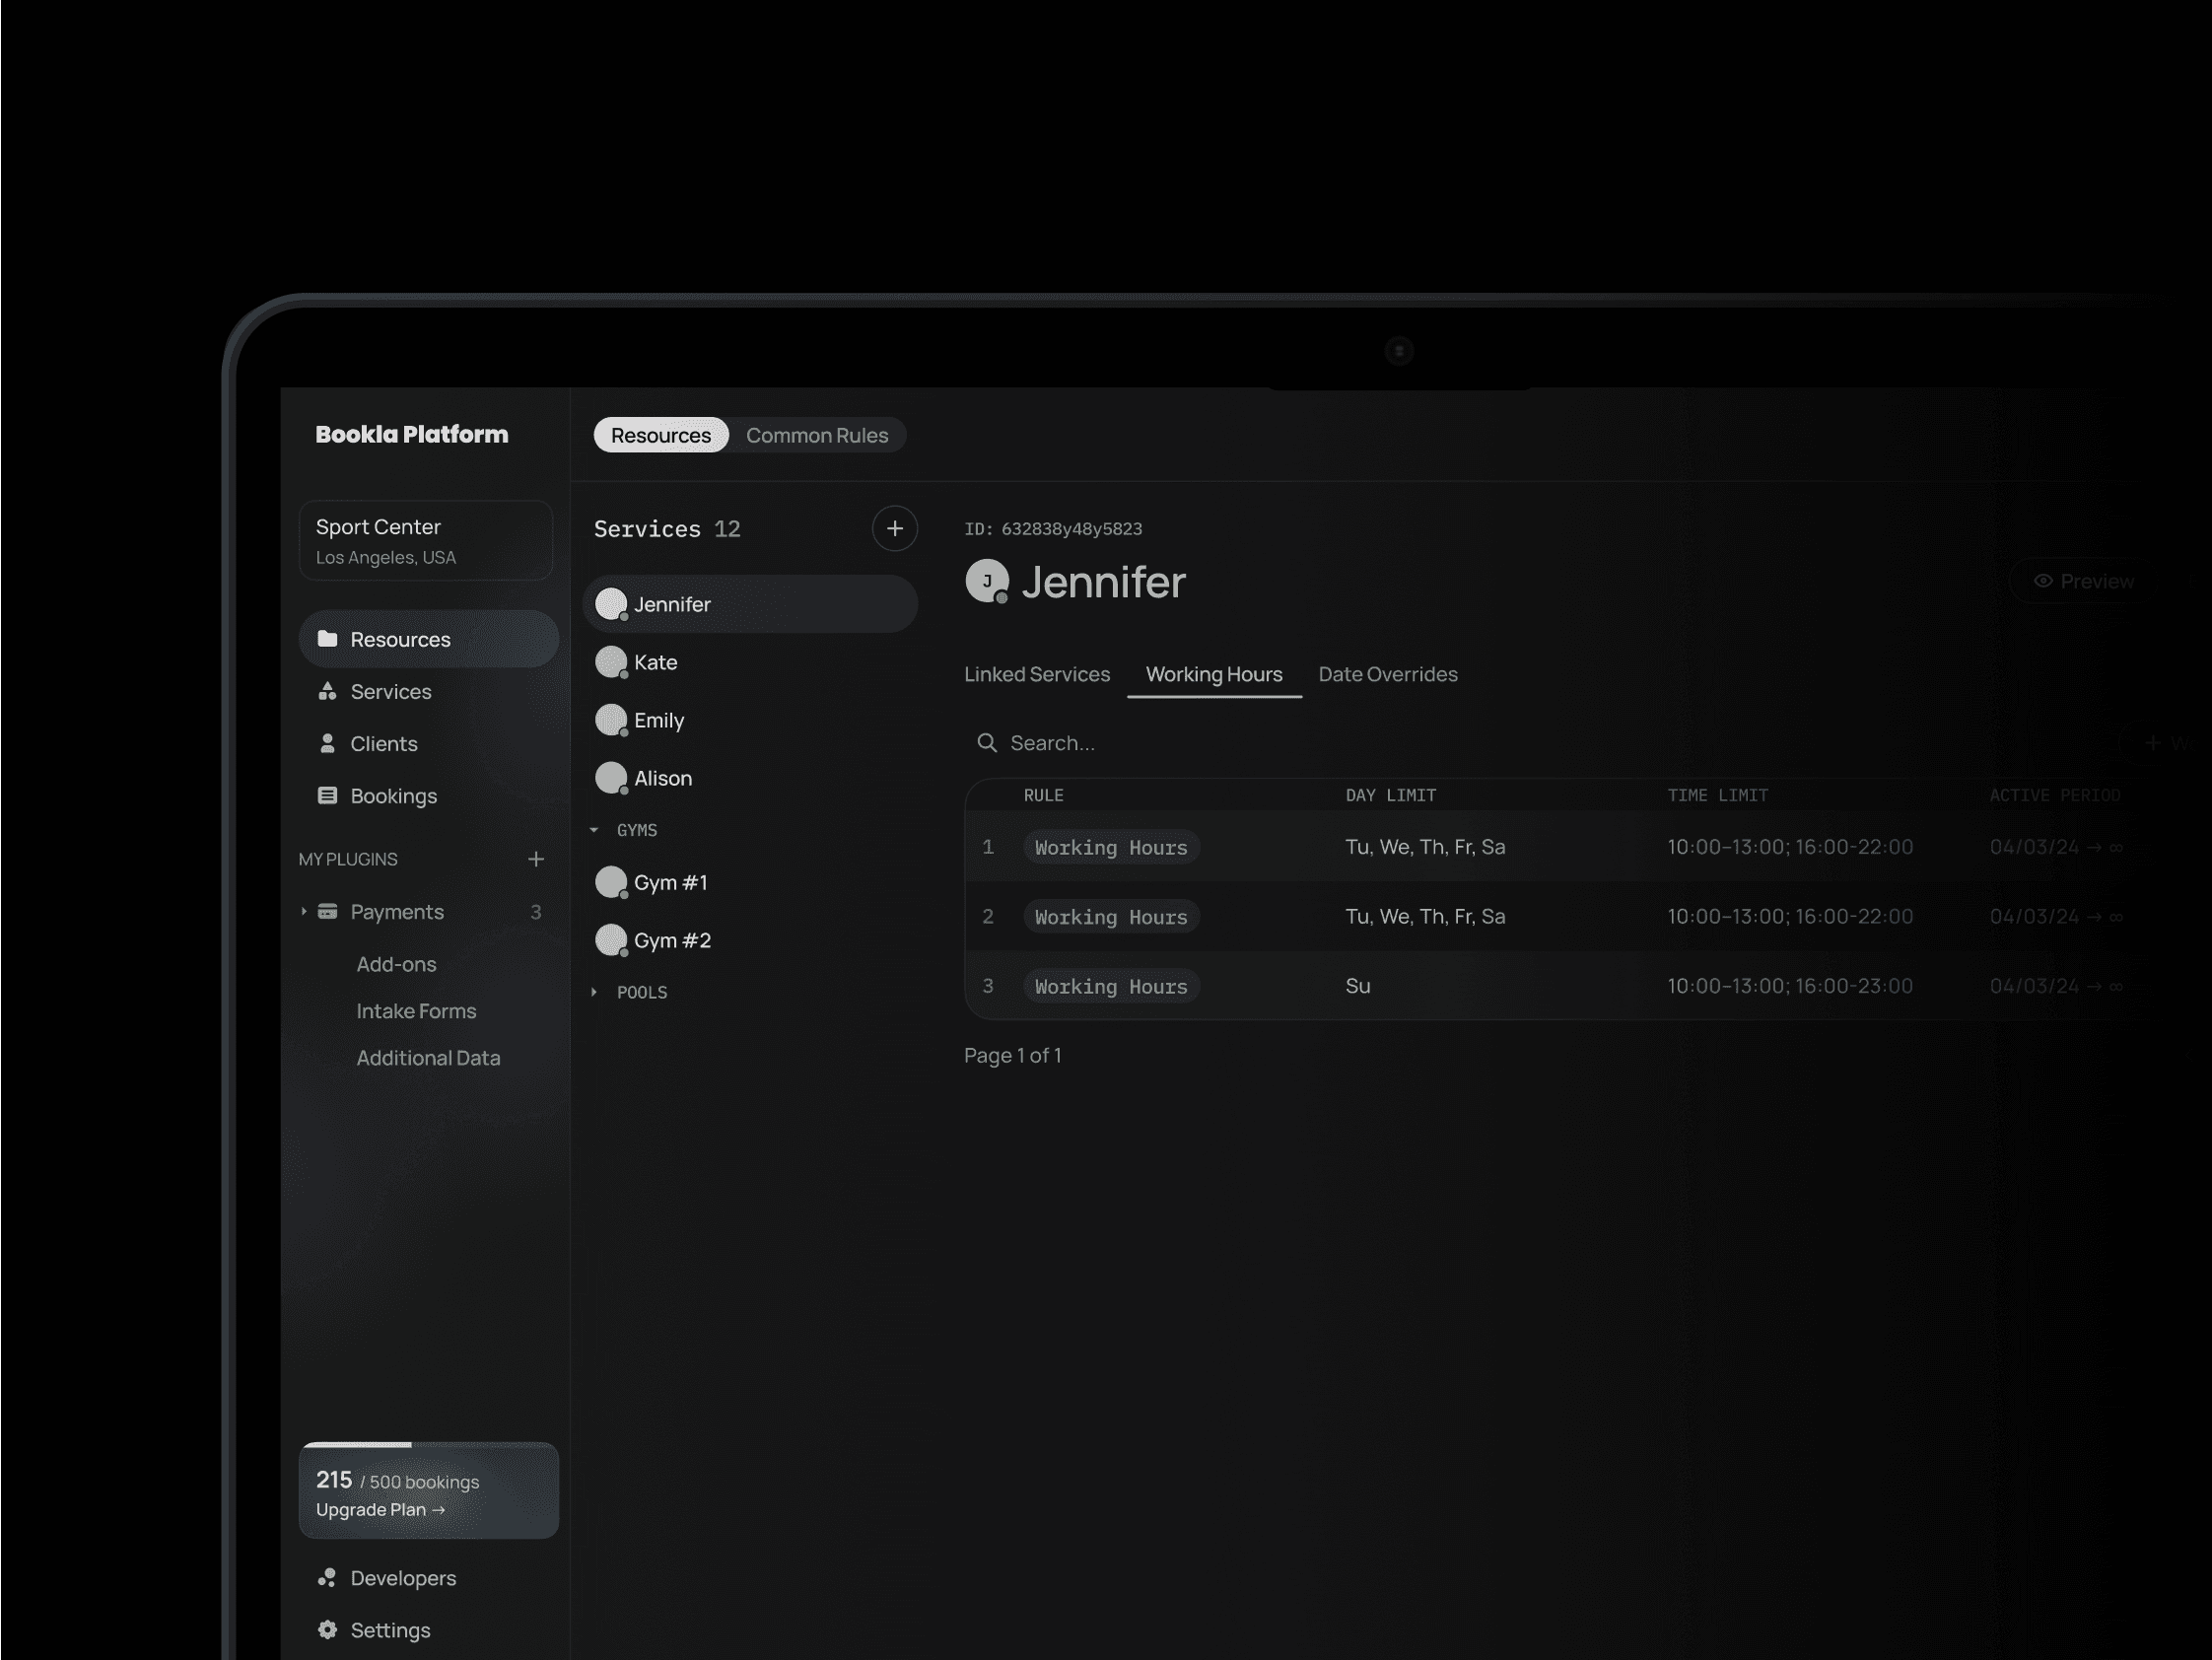
Task: Click the Upgrade Plan link
Action: point(380,1509)
